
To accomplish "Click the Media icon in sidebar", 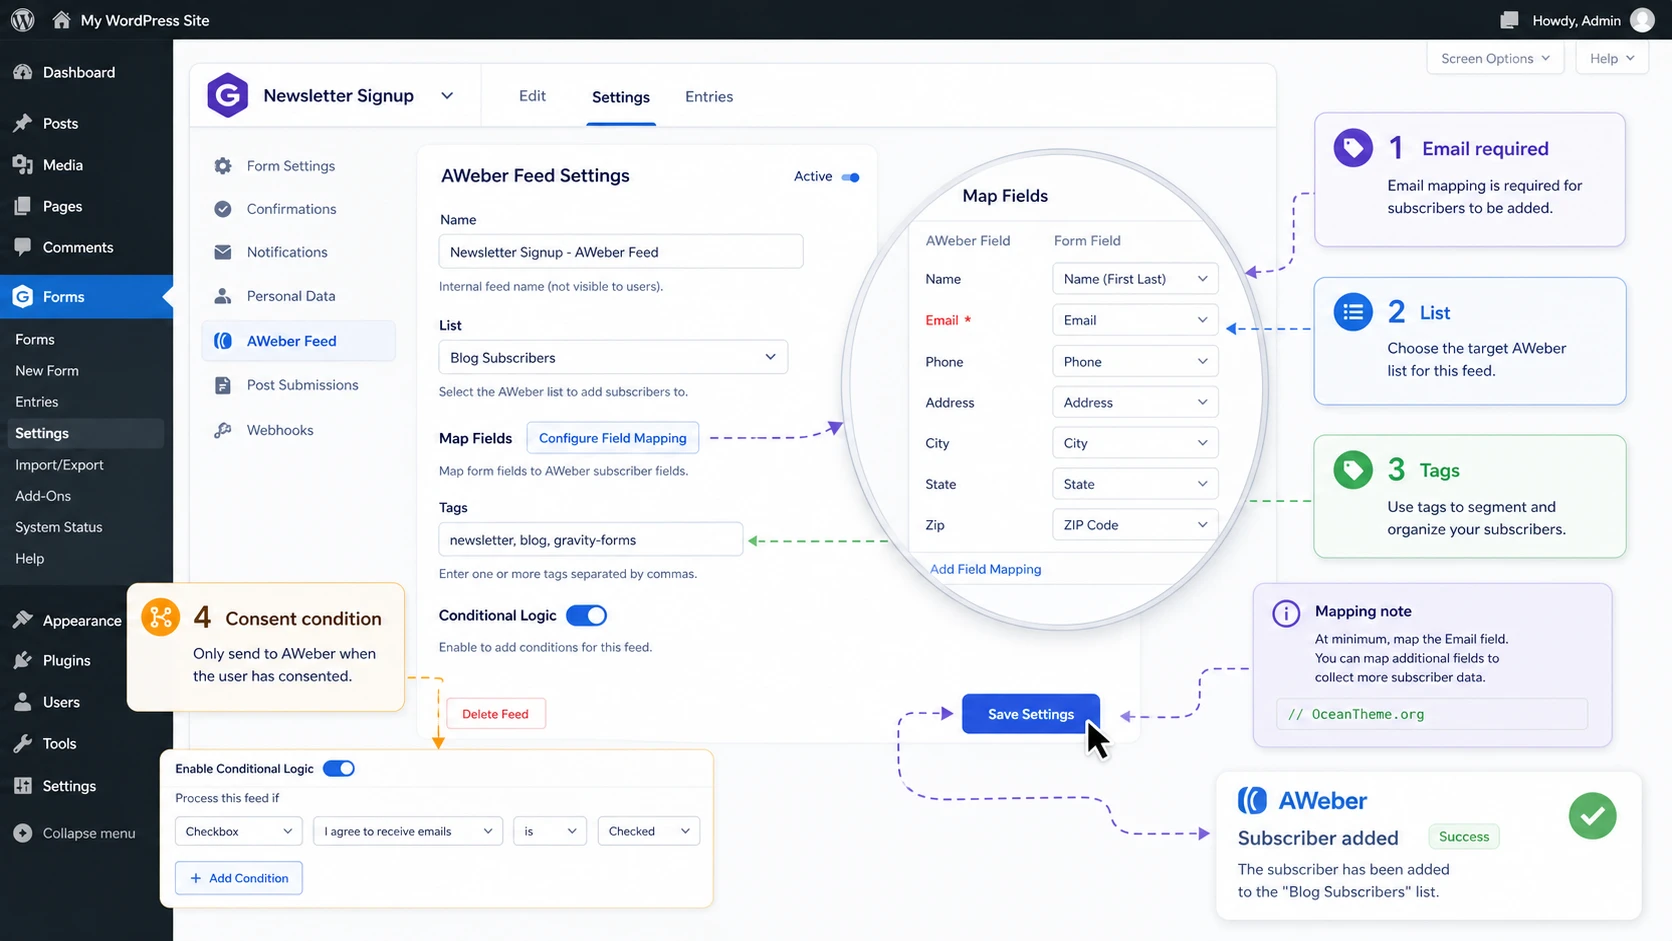I will 23,165.
